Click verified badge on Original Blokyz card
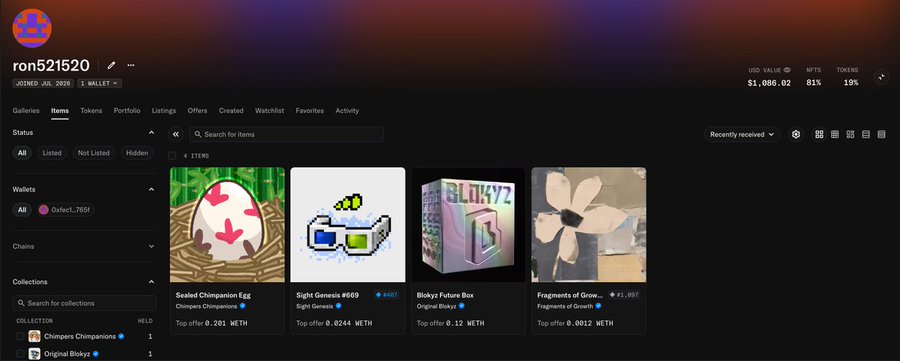 [x=461, y=306]
